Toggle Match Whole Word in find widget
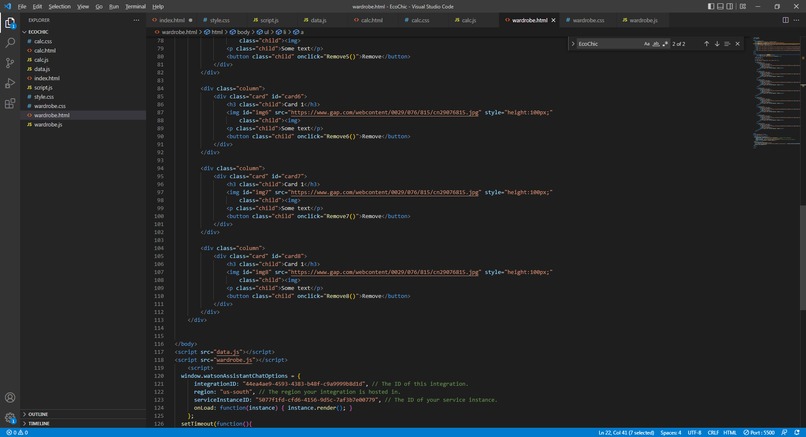This screenshot has width=806, height=437. (656, 44)
